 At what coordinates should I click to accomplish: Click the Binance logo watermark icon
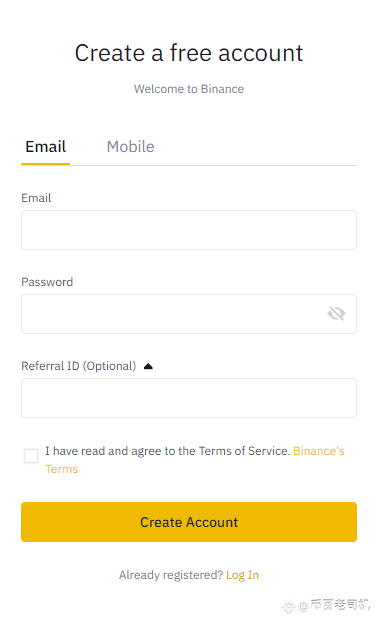288,606
